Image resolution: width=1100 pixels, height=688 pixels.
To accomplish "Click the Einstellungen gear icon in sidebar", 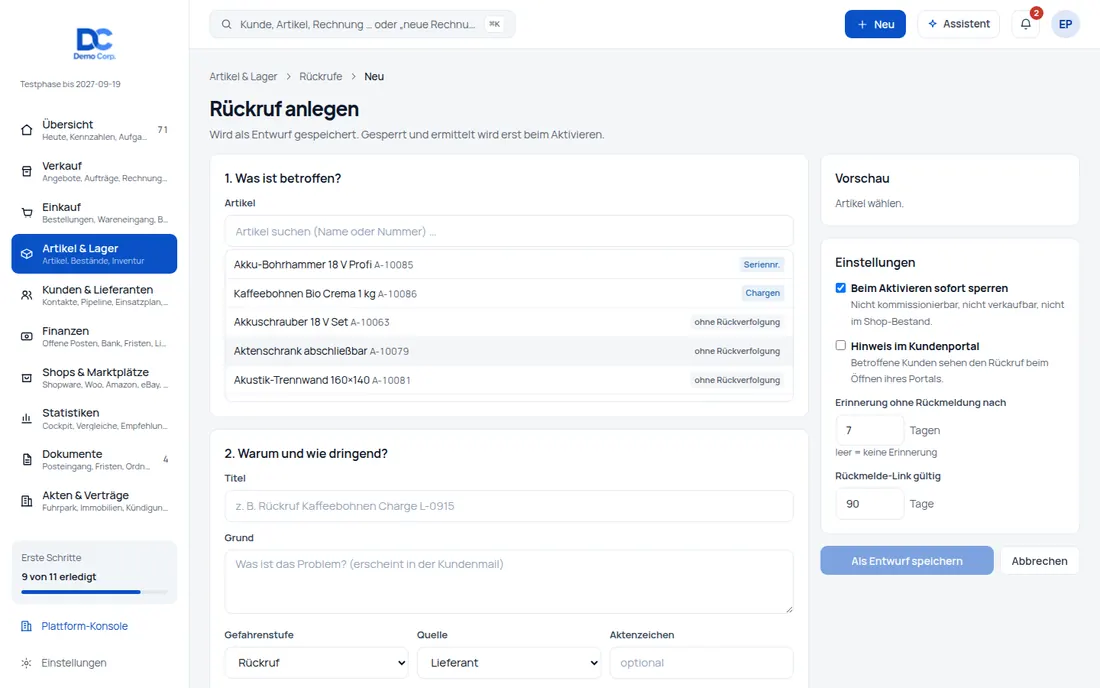I will point(26,663).
